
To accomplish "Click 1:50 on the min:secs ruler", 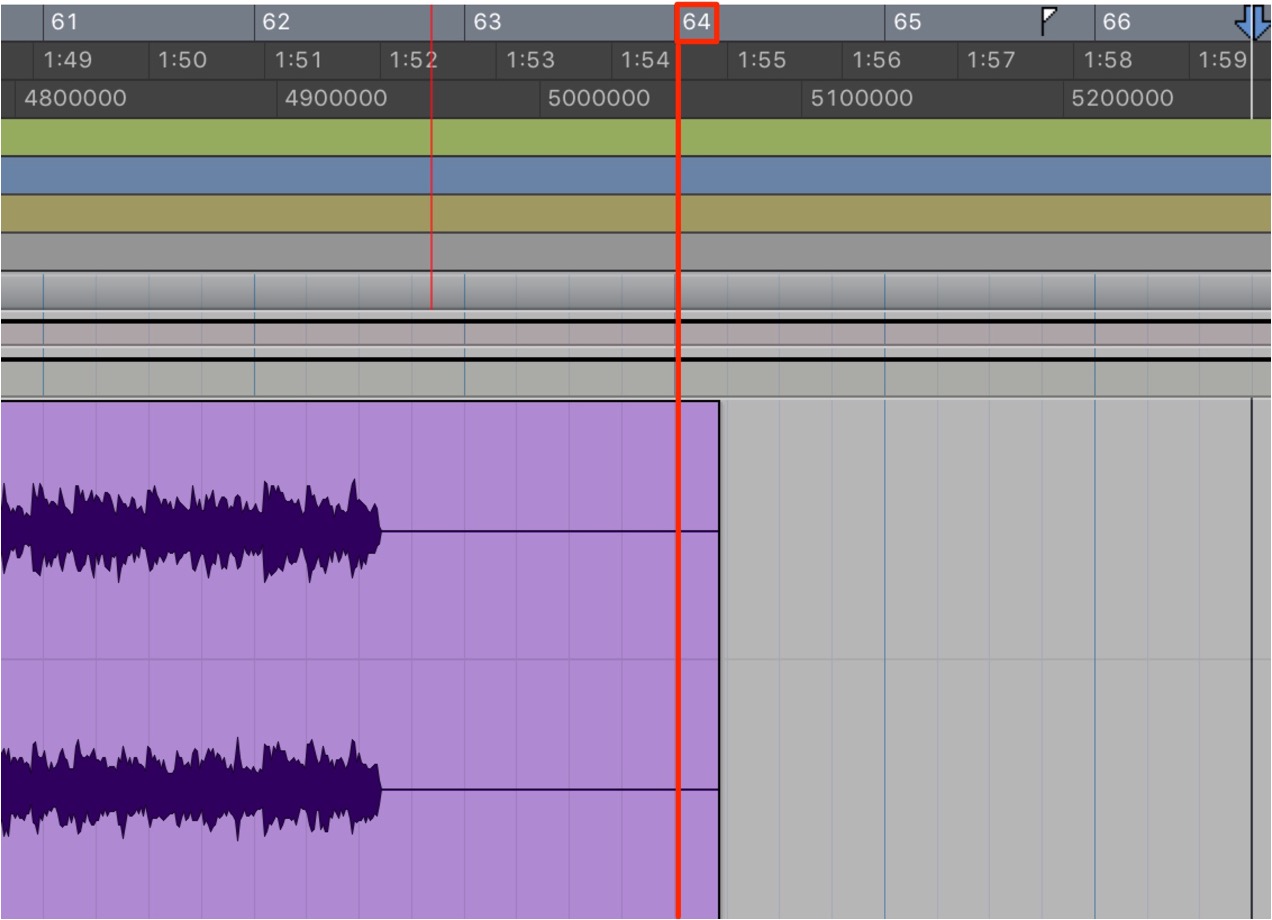I will 182,60.
